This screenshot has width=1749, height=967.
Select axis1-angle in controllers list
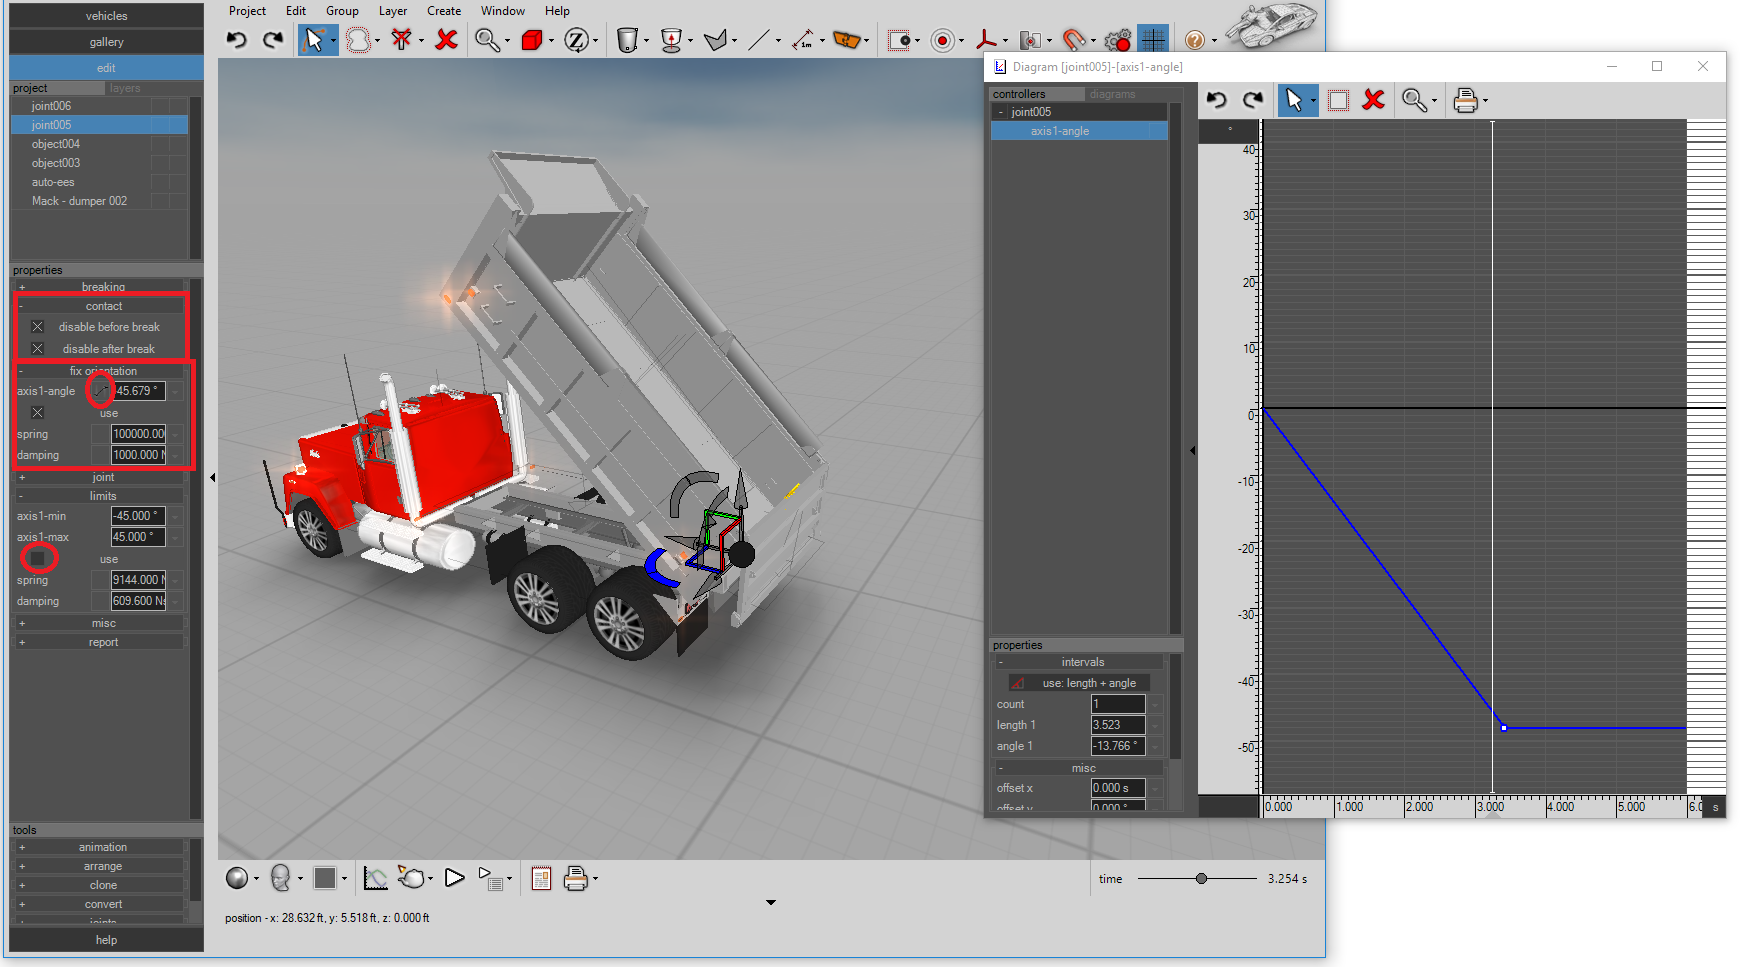point(1079,131)
